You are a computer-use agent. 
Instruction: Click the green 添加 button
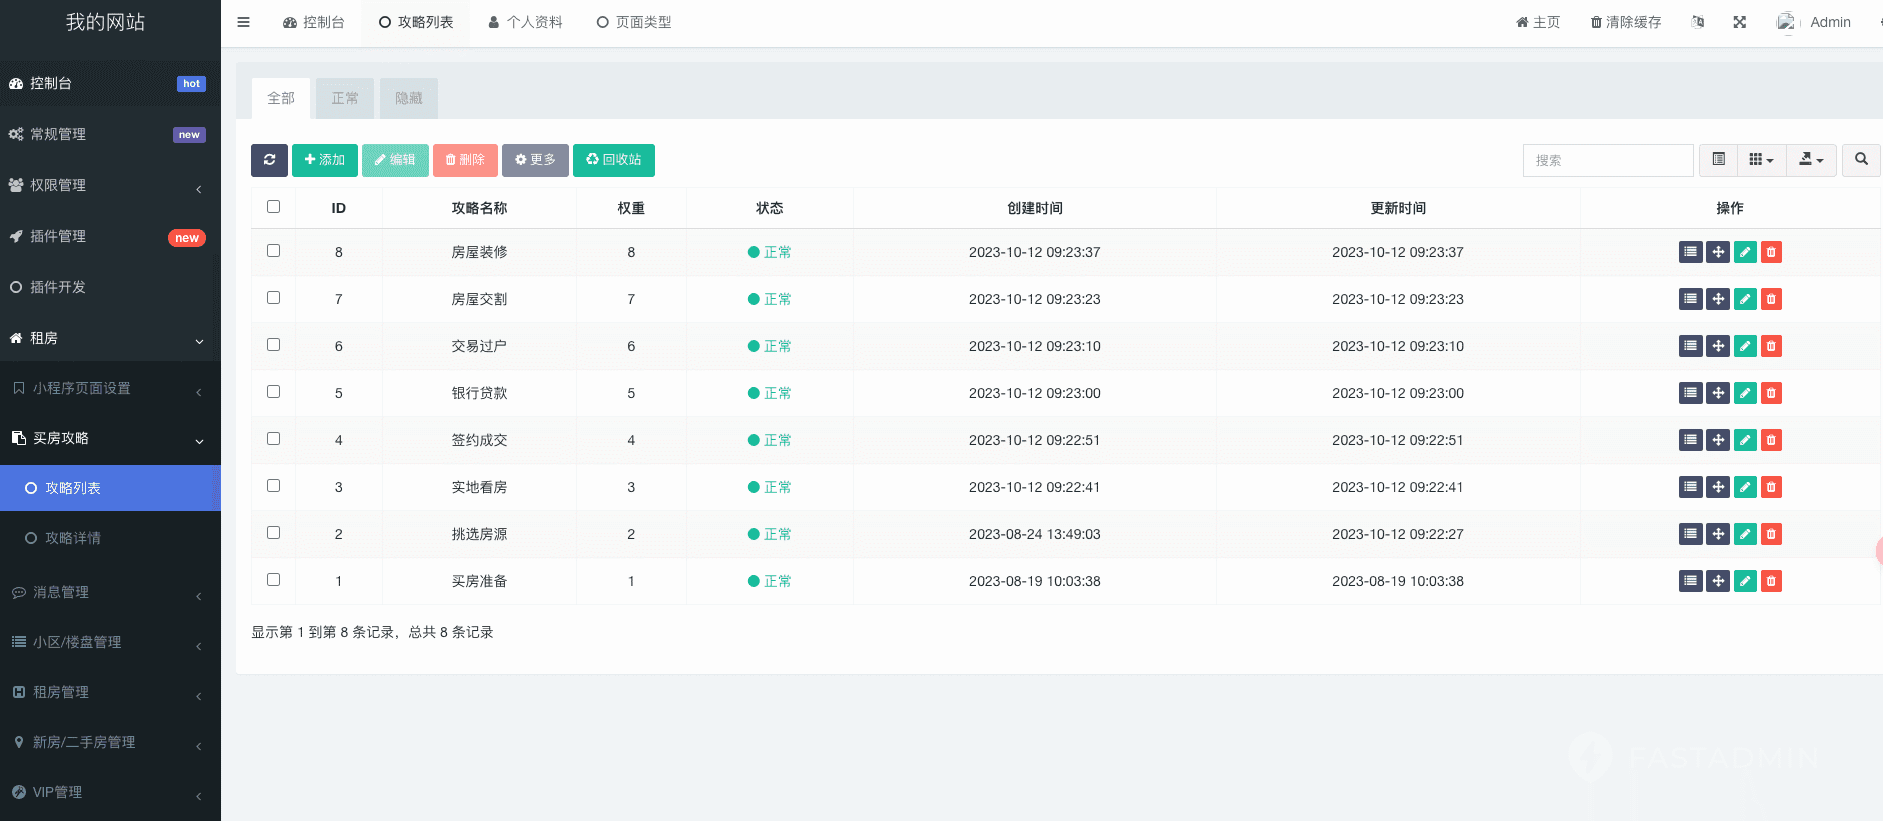[x=324, y=160]
